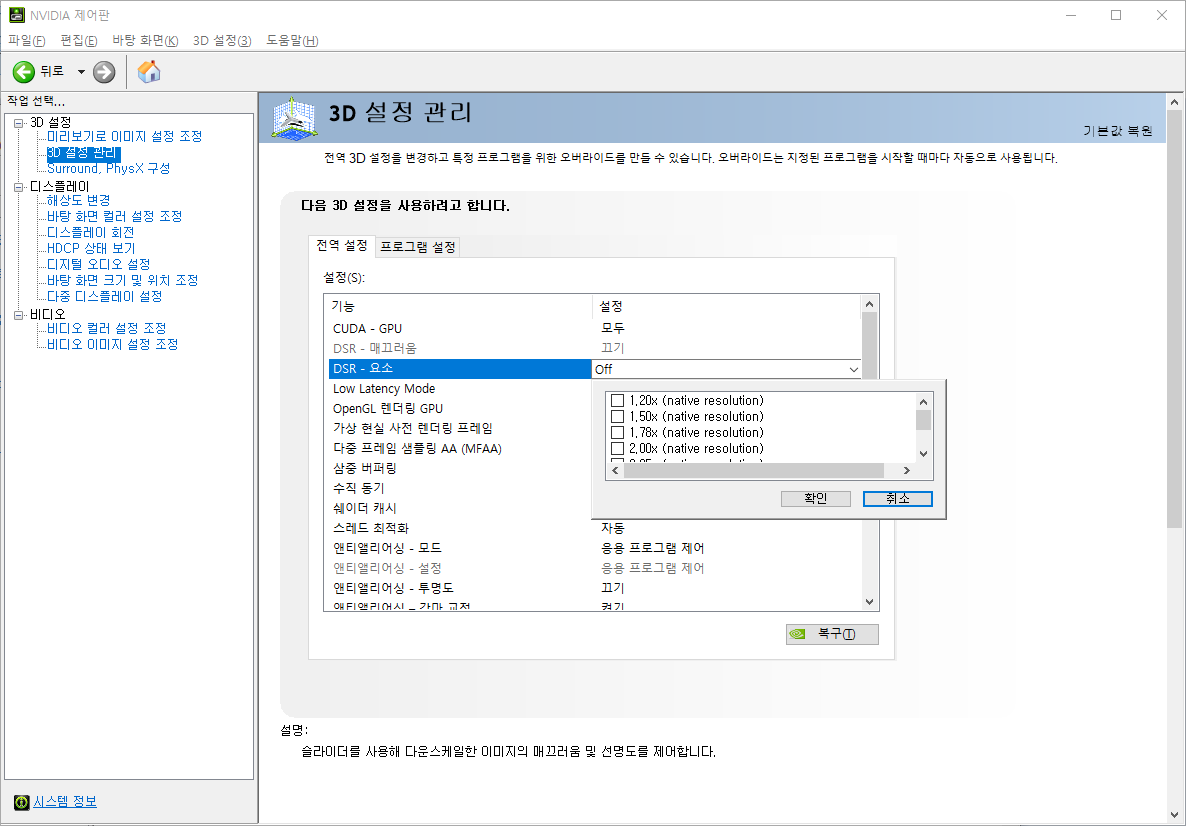The width and height of the screenshot is (1186, 826).
Task: Click the NVIDIA icon on 복구 button
Action: [x=797, y=634]
